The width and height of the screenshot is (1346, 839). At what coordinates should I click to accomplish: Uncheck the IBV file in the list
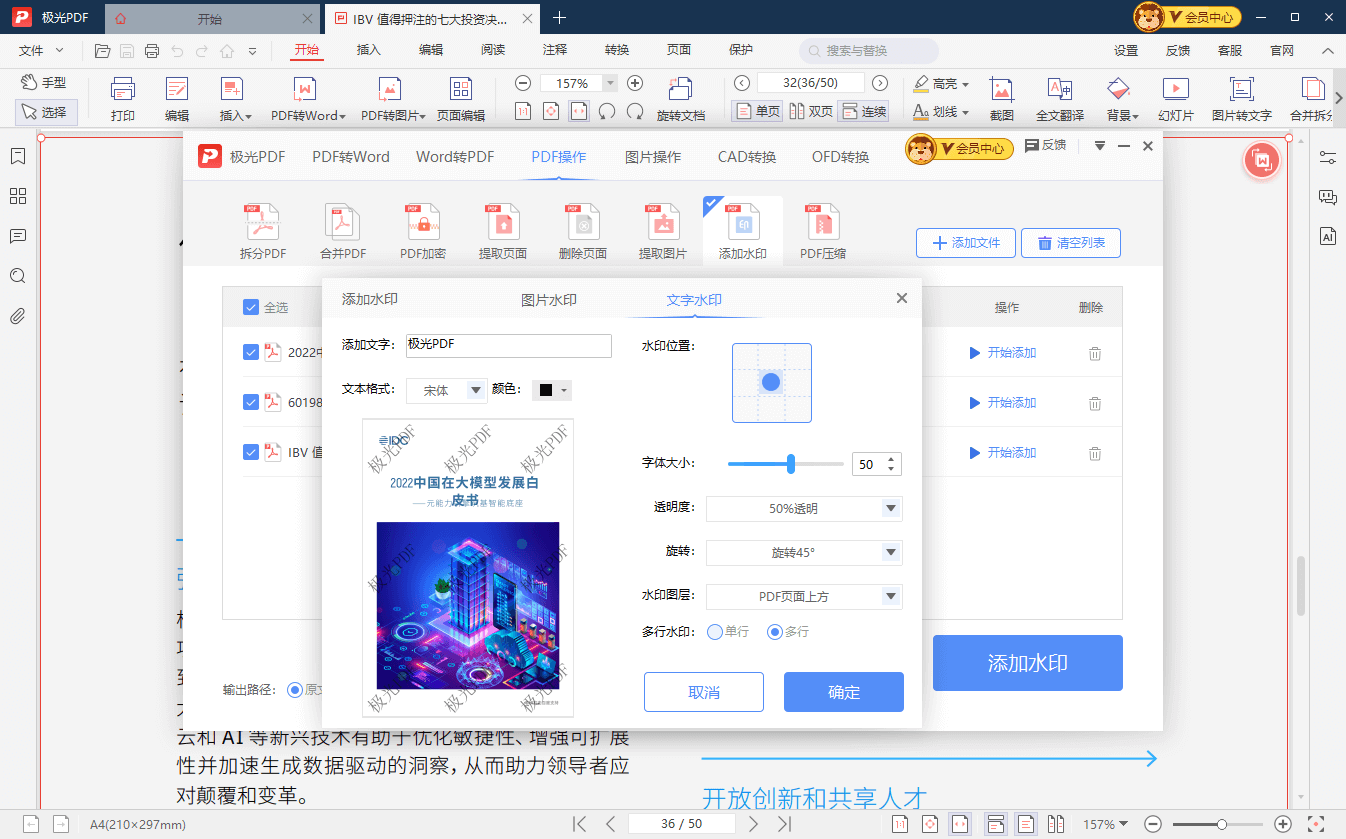[252, 452]
